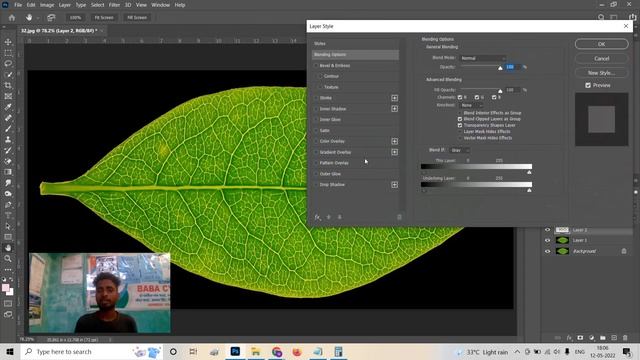The height and width of the screenshot is (360, 640).
Task: Open the Blend Mode dropdown
Action: pyautogui.click(x=483, y=58)
